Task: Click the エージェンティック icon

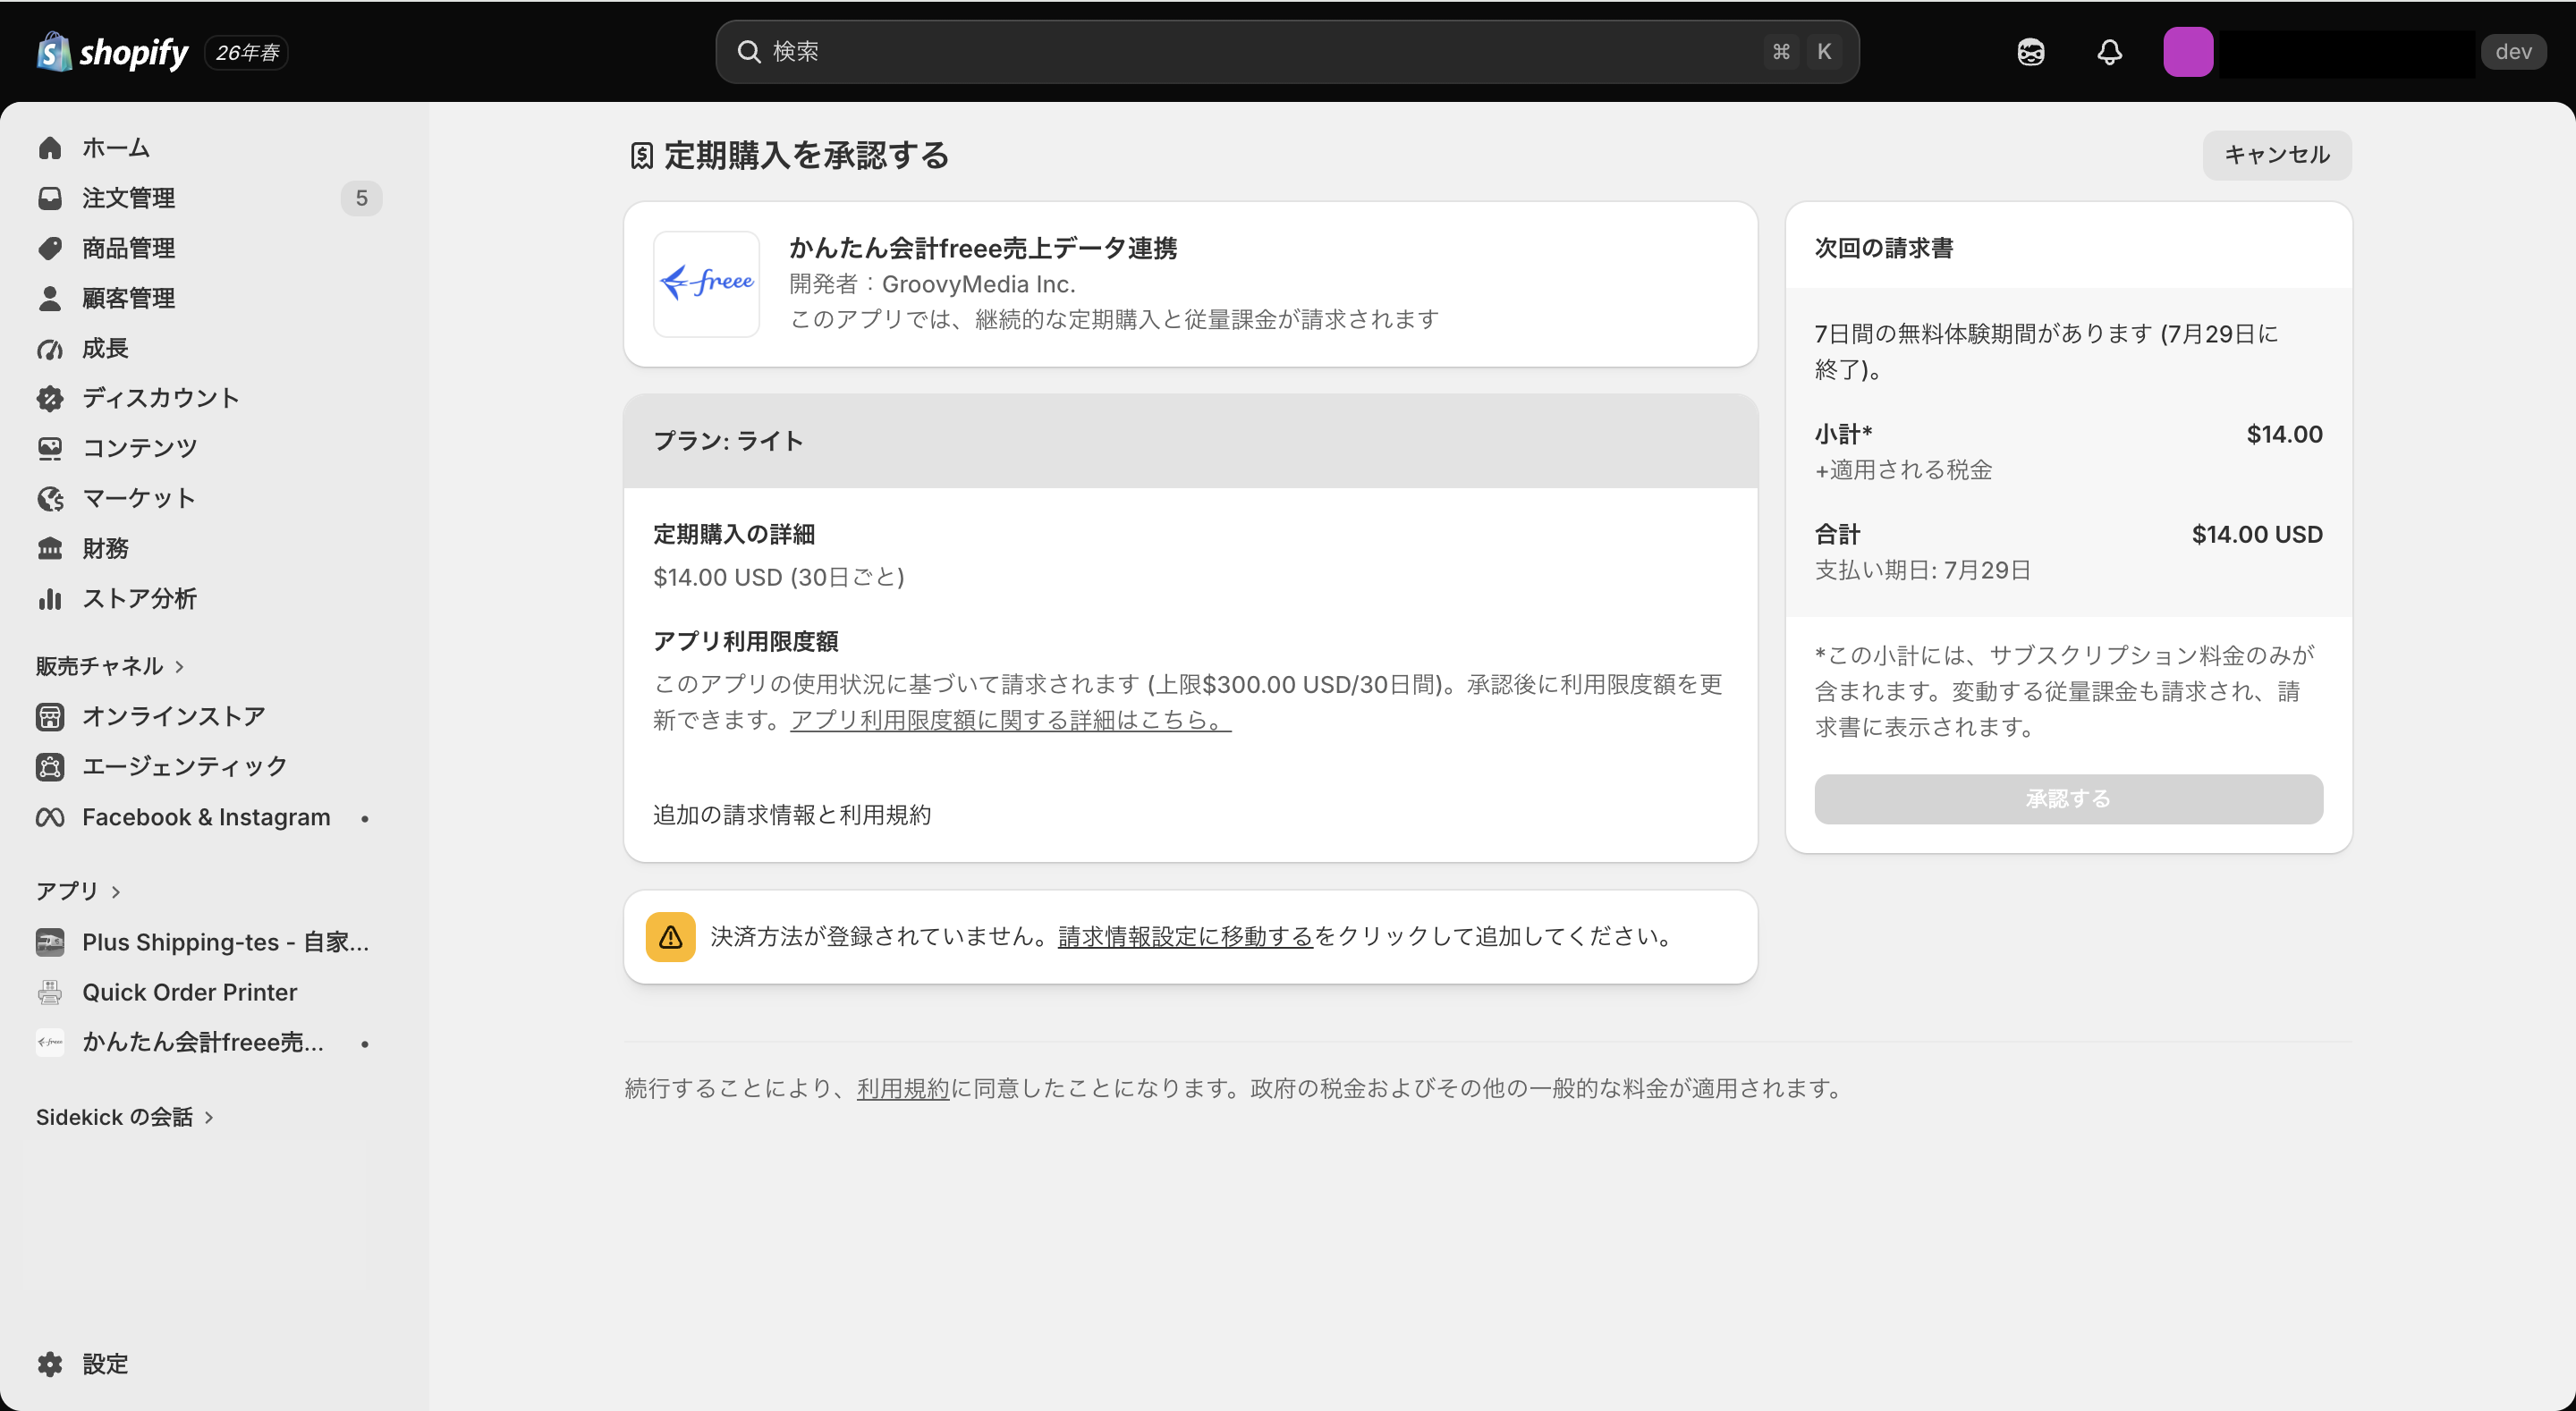Action: (x=50, y=766)
